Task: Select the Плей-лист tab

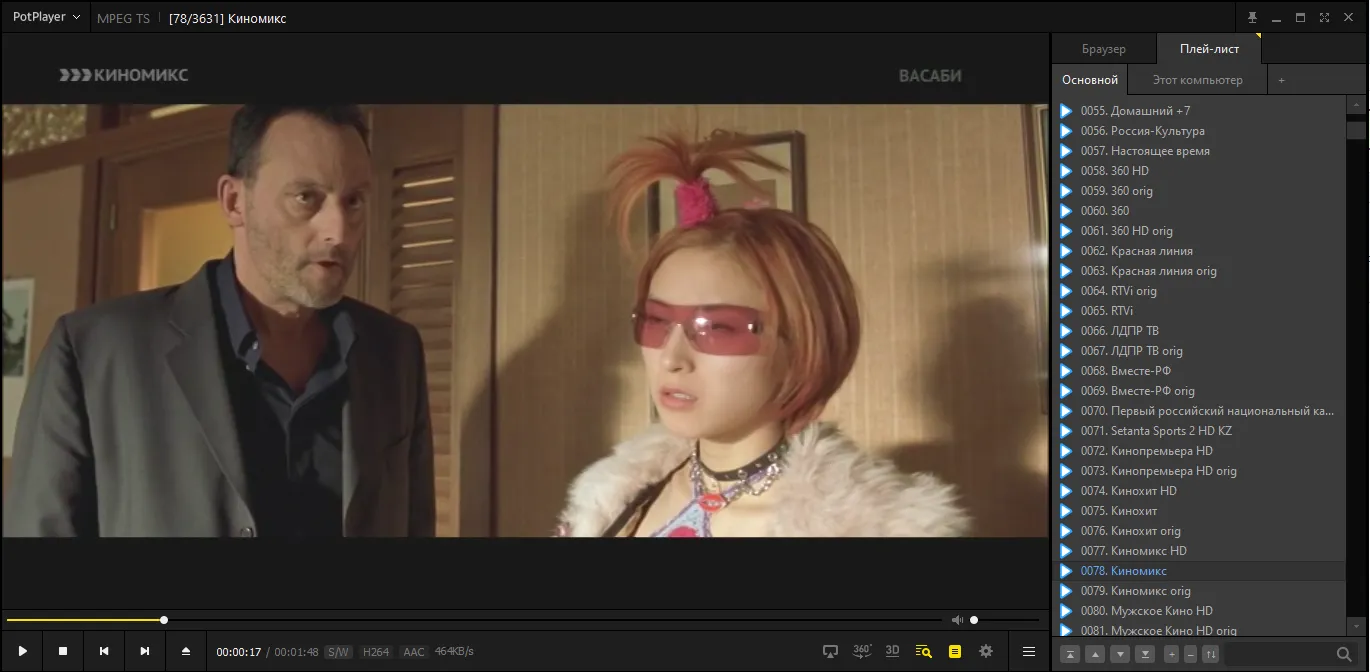Action: point(1209,49)
